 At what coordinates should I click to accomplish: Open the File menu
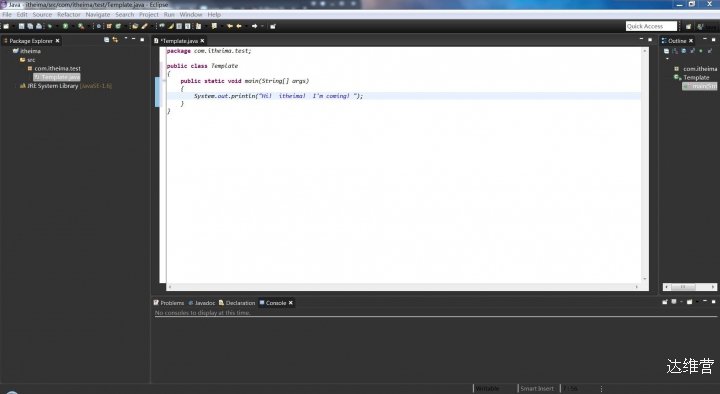[x=7, y=15]
